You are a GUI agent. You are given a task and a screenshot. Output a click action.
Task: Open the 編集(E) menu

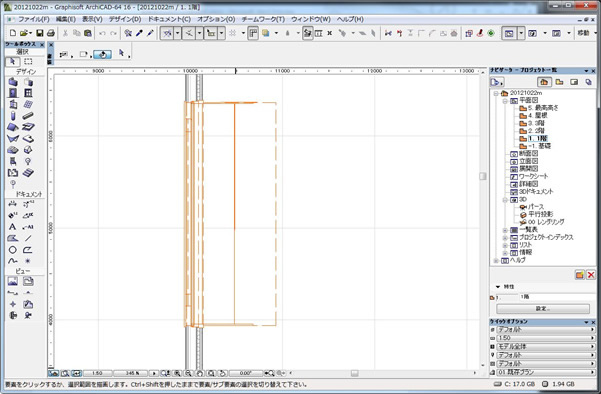coord(66,19)
